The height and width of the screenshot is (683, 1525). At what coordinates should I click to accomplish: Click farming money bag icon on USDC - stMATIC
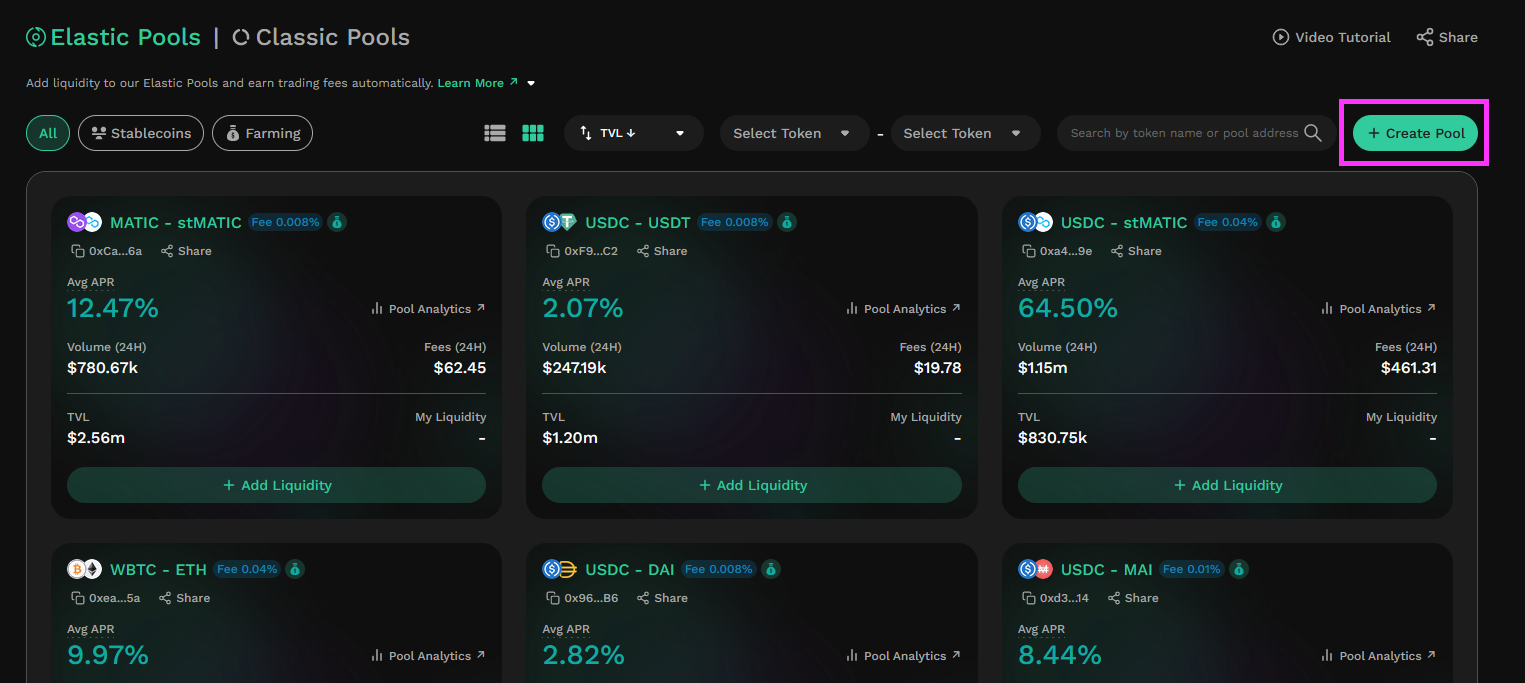click(1276, 222)
